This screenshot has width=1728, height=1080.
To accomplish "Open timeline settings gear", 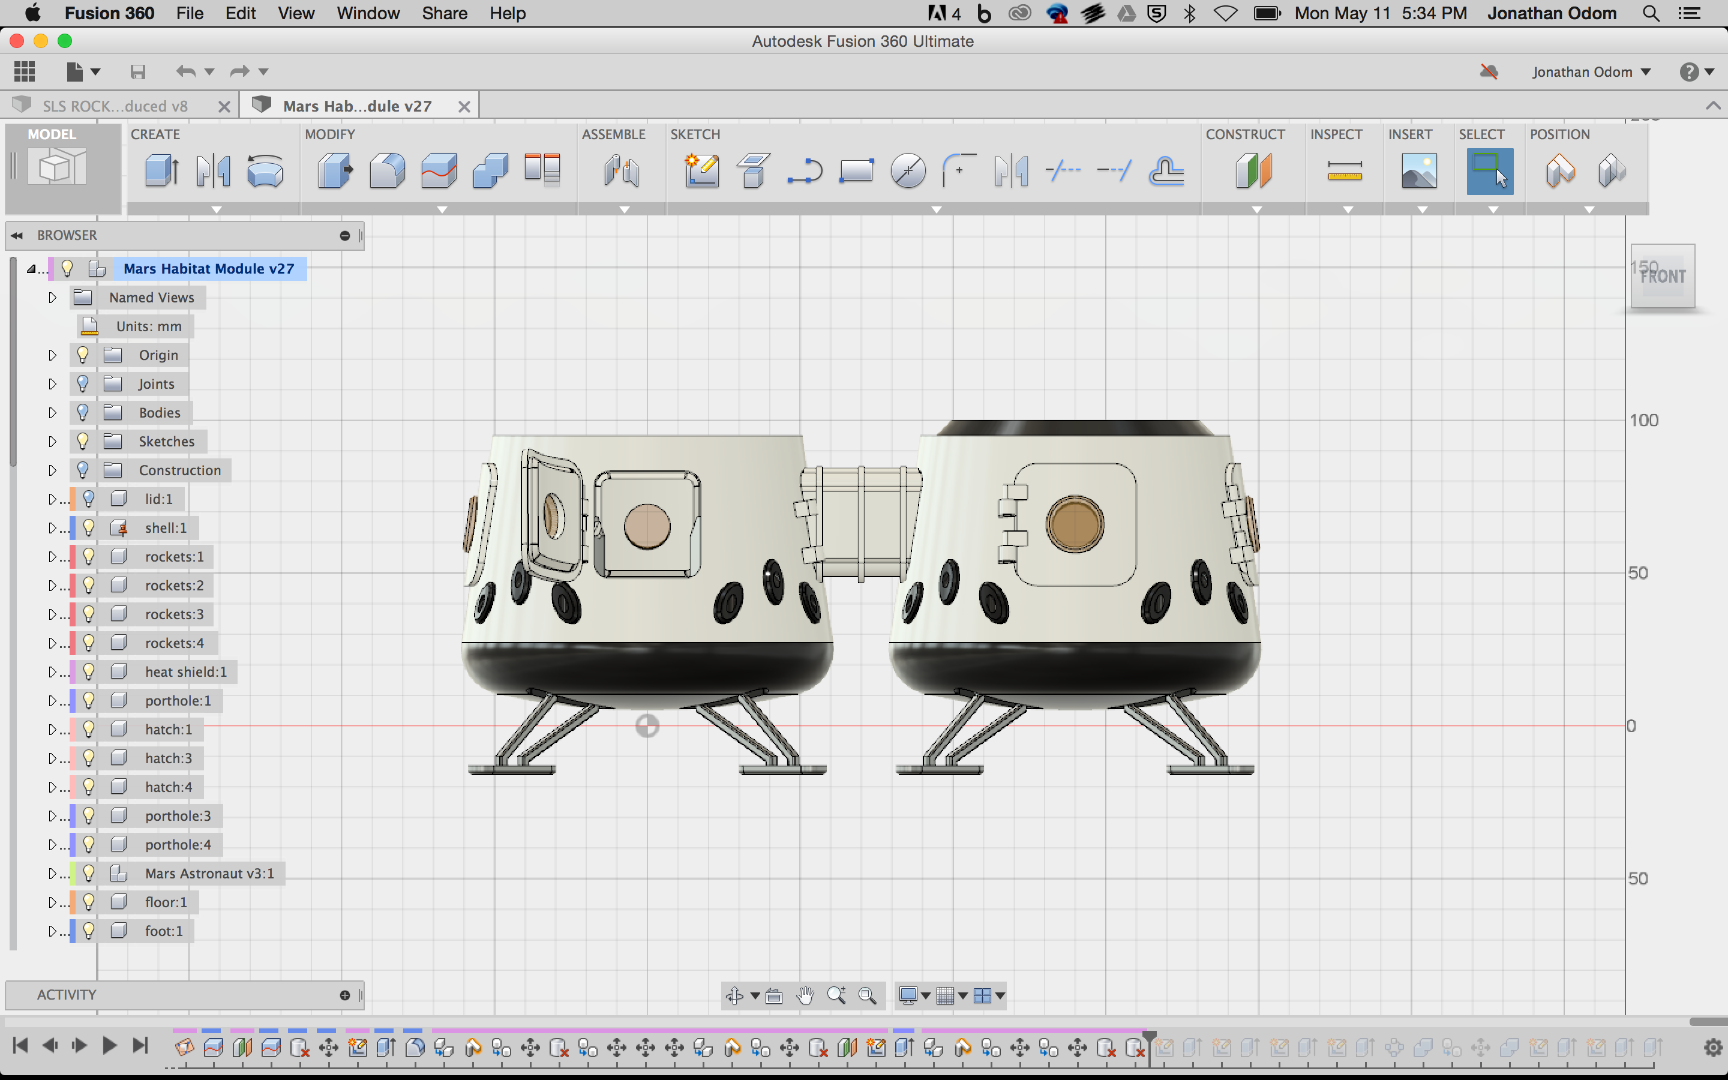I will [x=1713, y=1047].
